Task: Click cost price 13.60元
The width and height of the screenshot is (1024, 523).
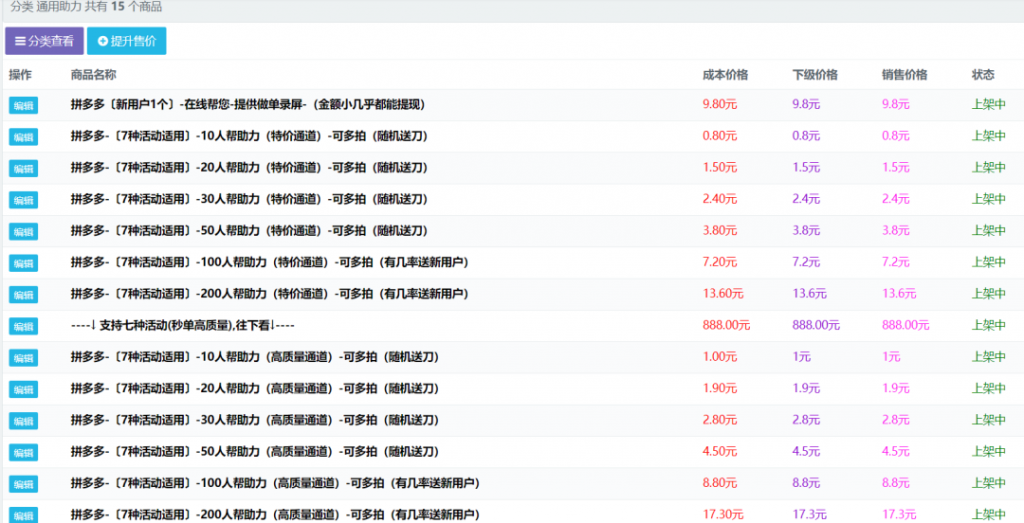Action: tap(723, 294)
